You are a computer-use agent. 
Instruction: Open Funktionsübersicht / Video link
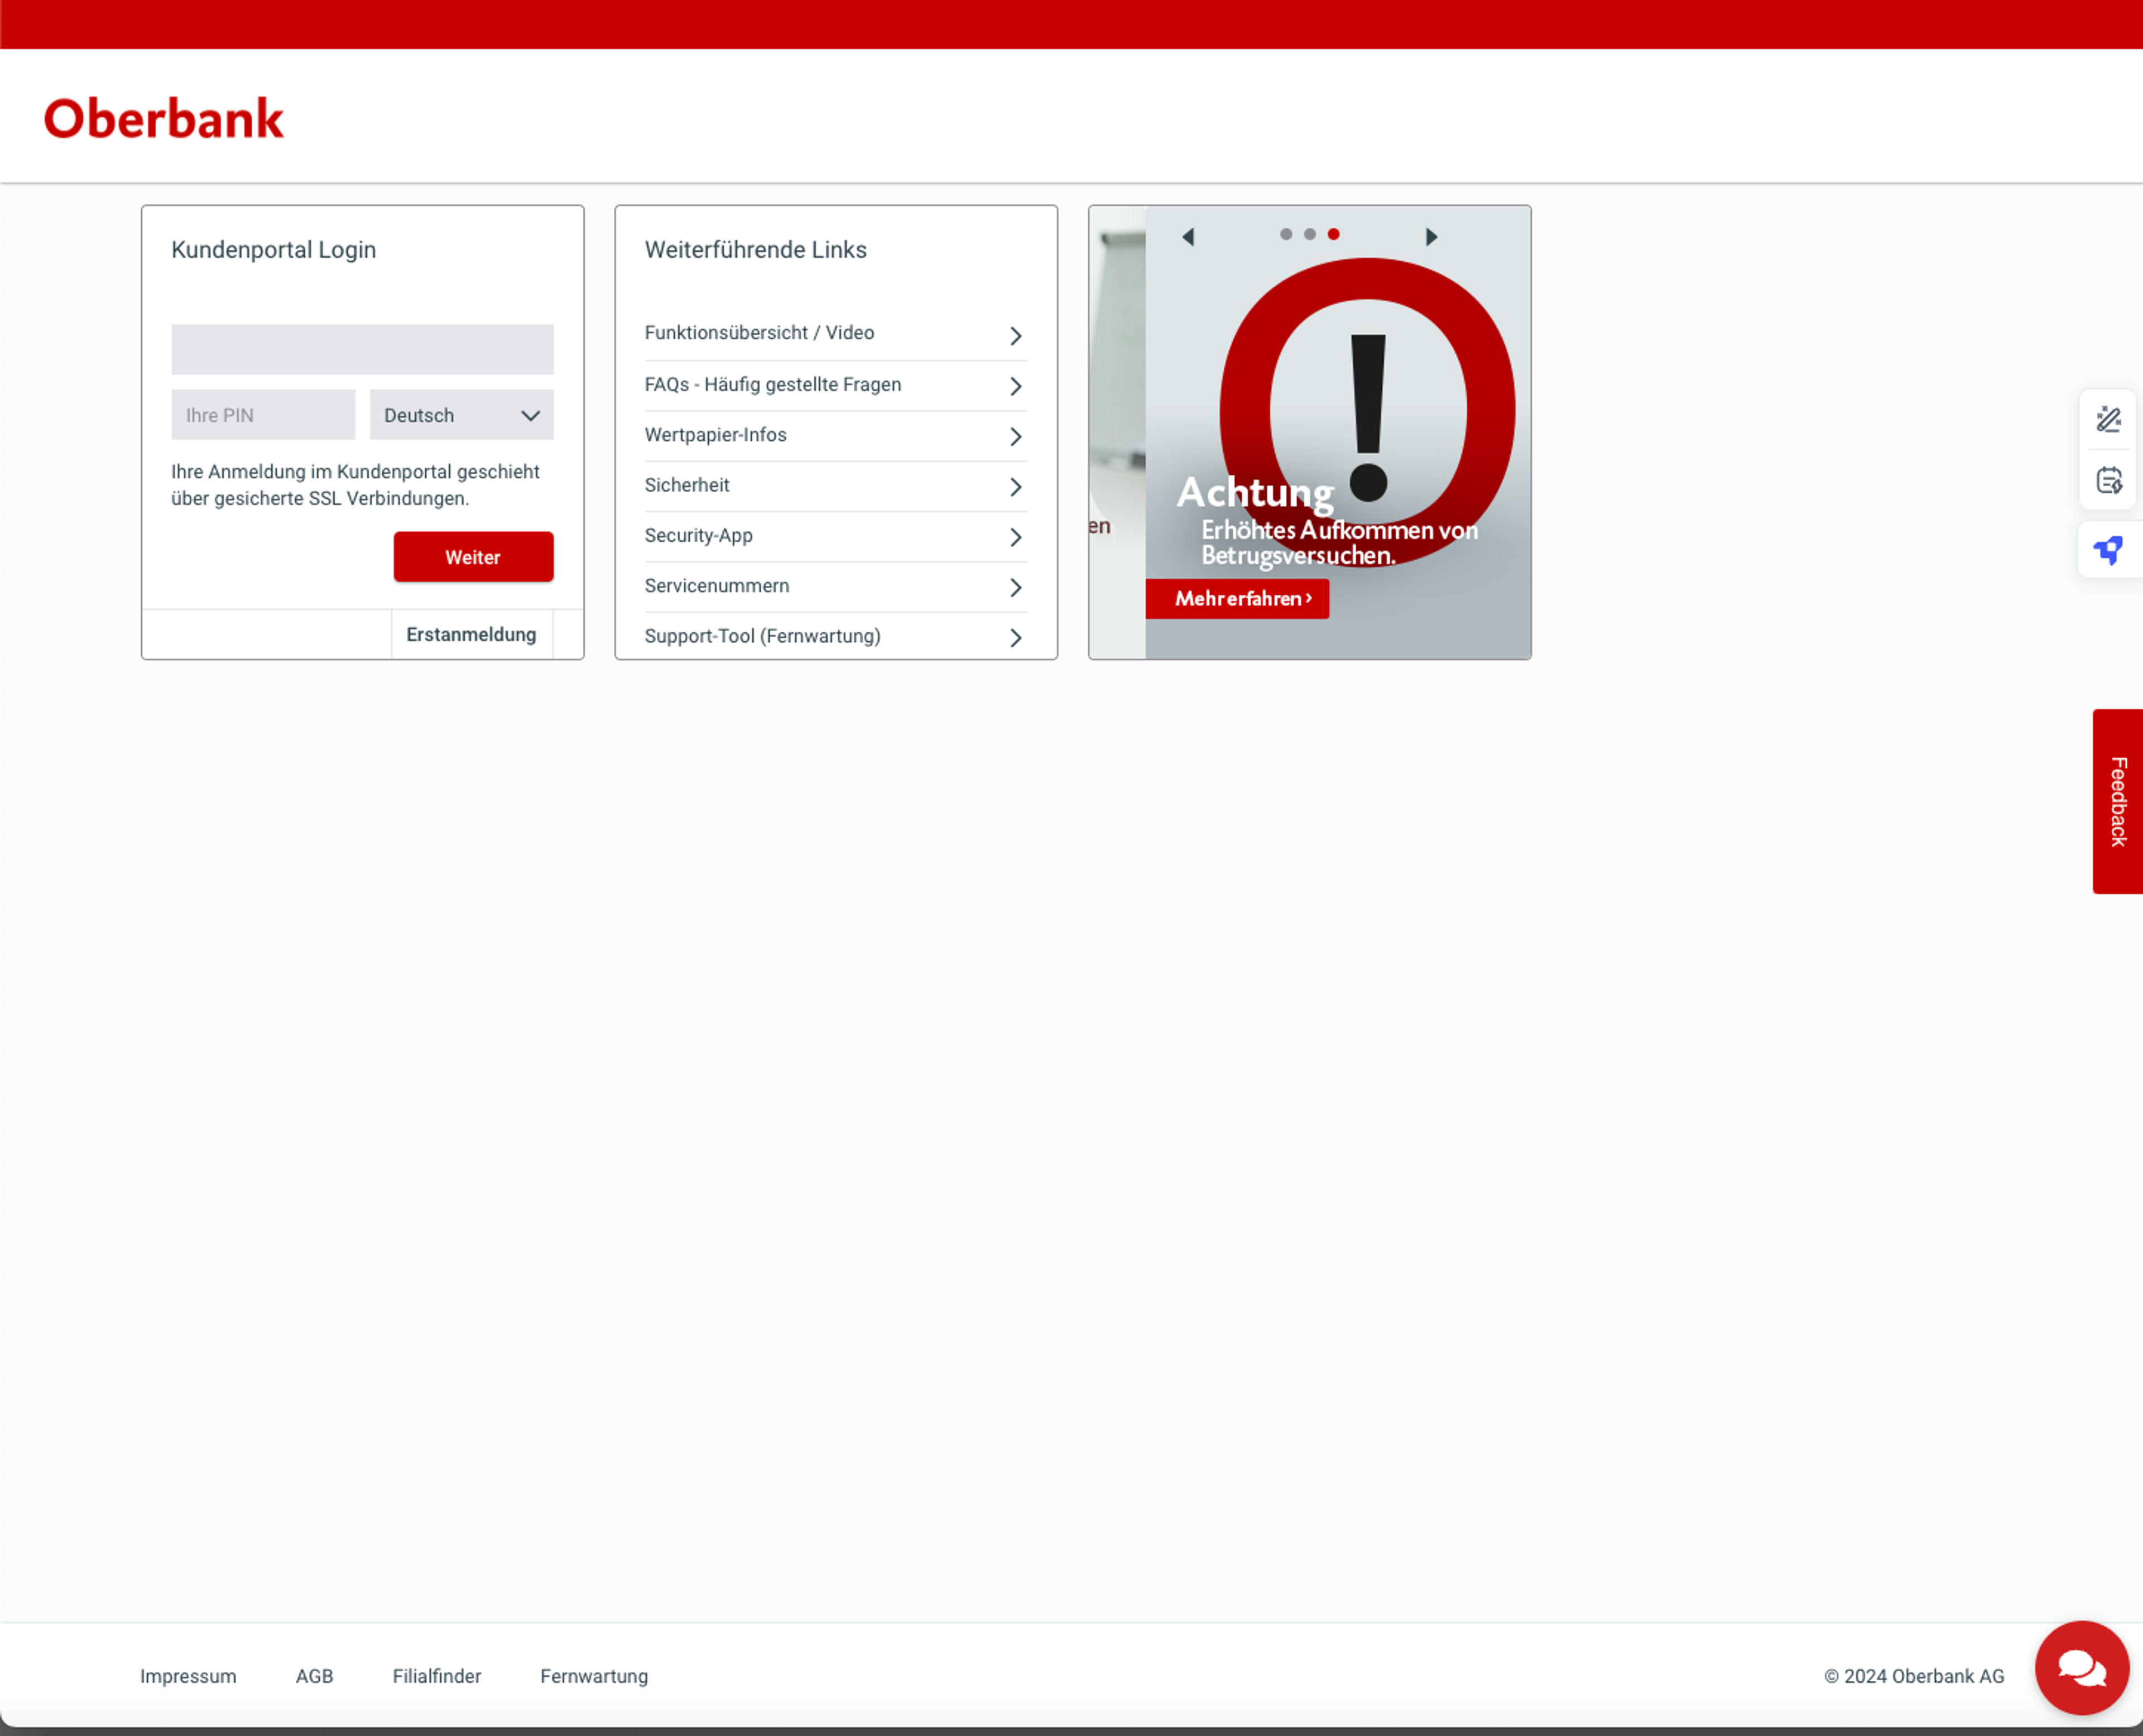(835, 334)
